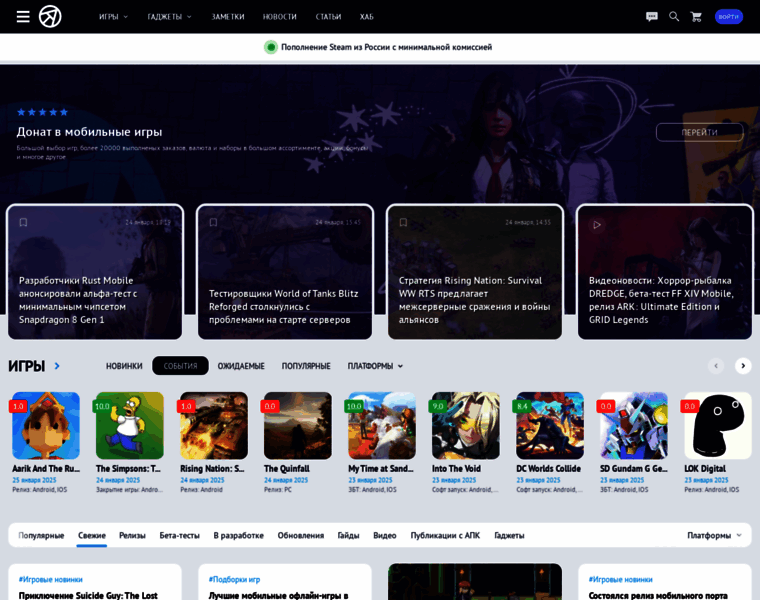This screenshot has height=600, width=760.
Task: Select the СОБЫТИЯ games filter
Action: click(180, 366)
